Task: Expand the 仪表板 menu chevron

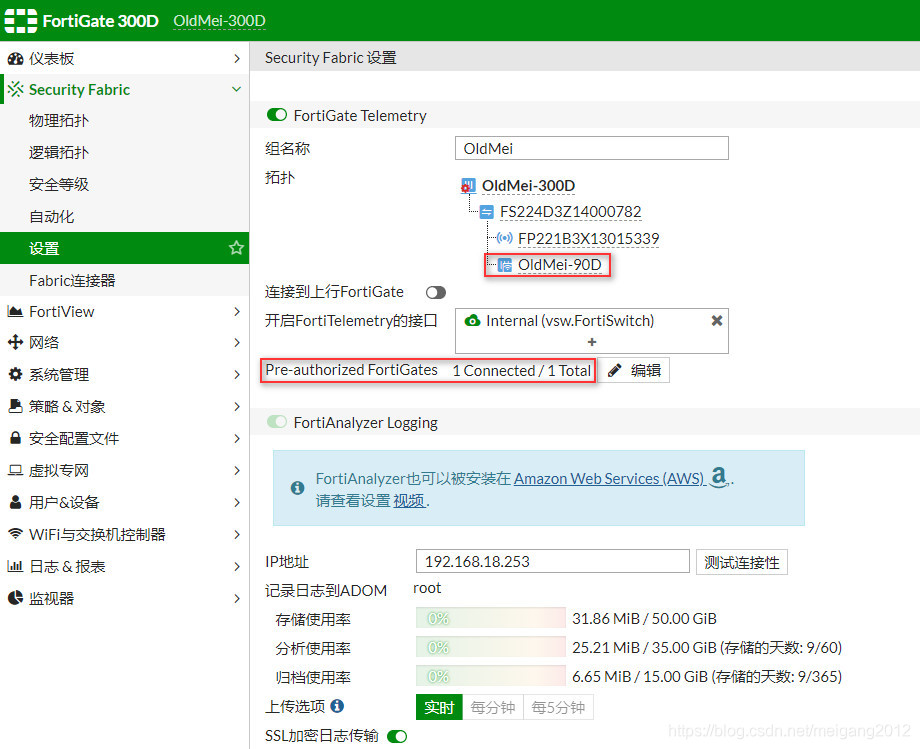Action: click(236, 59)
